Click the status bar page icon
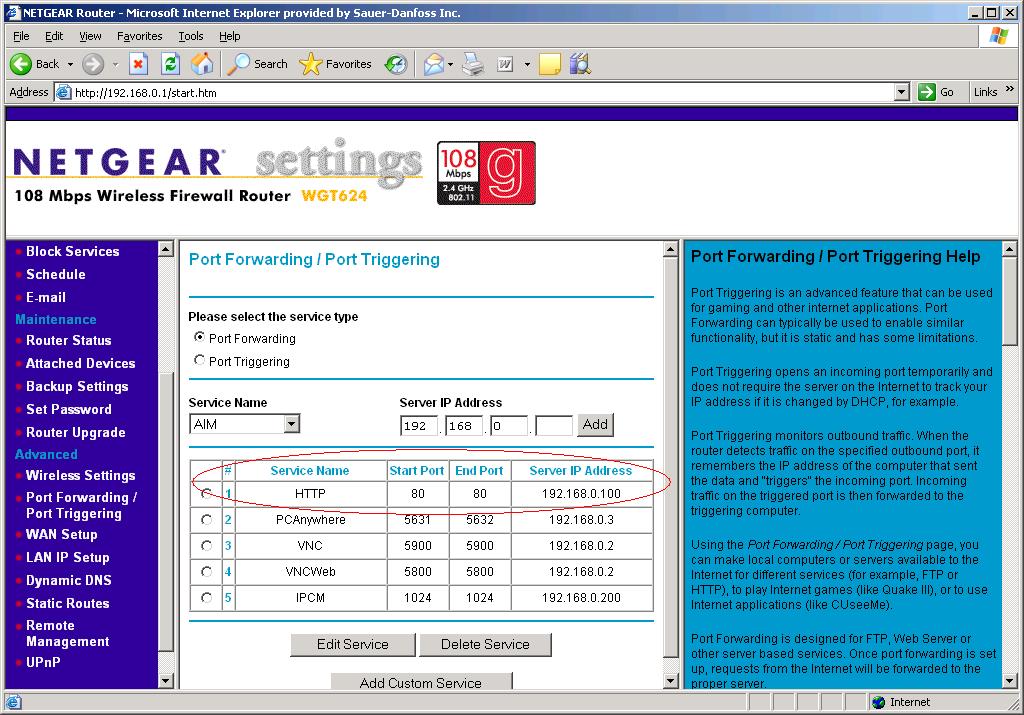 13,703
